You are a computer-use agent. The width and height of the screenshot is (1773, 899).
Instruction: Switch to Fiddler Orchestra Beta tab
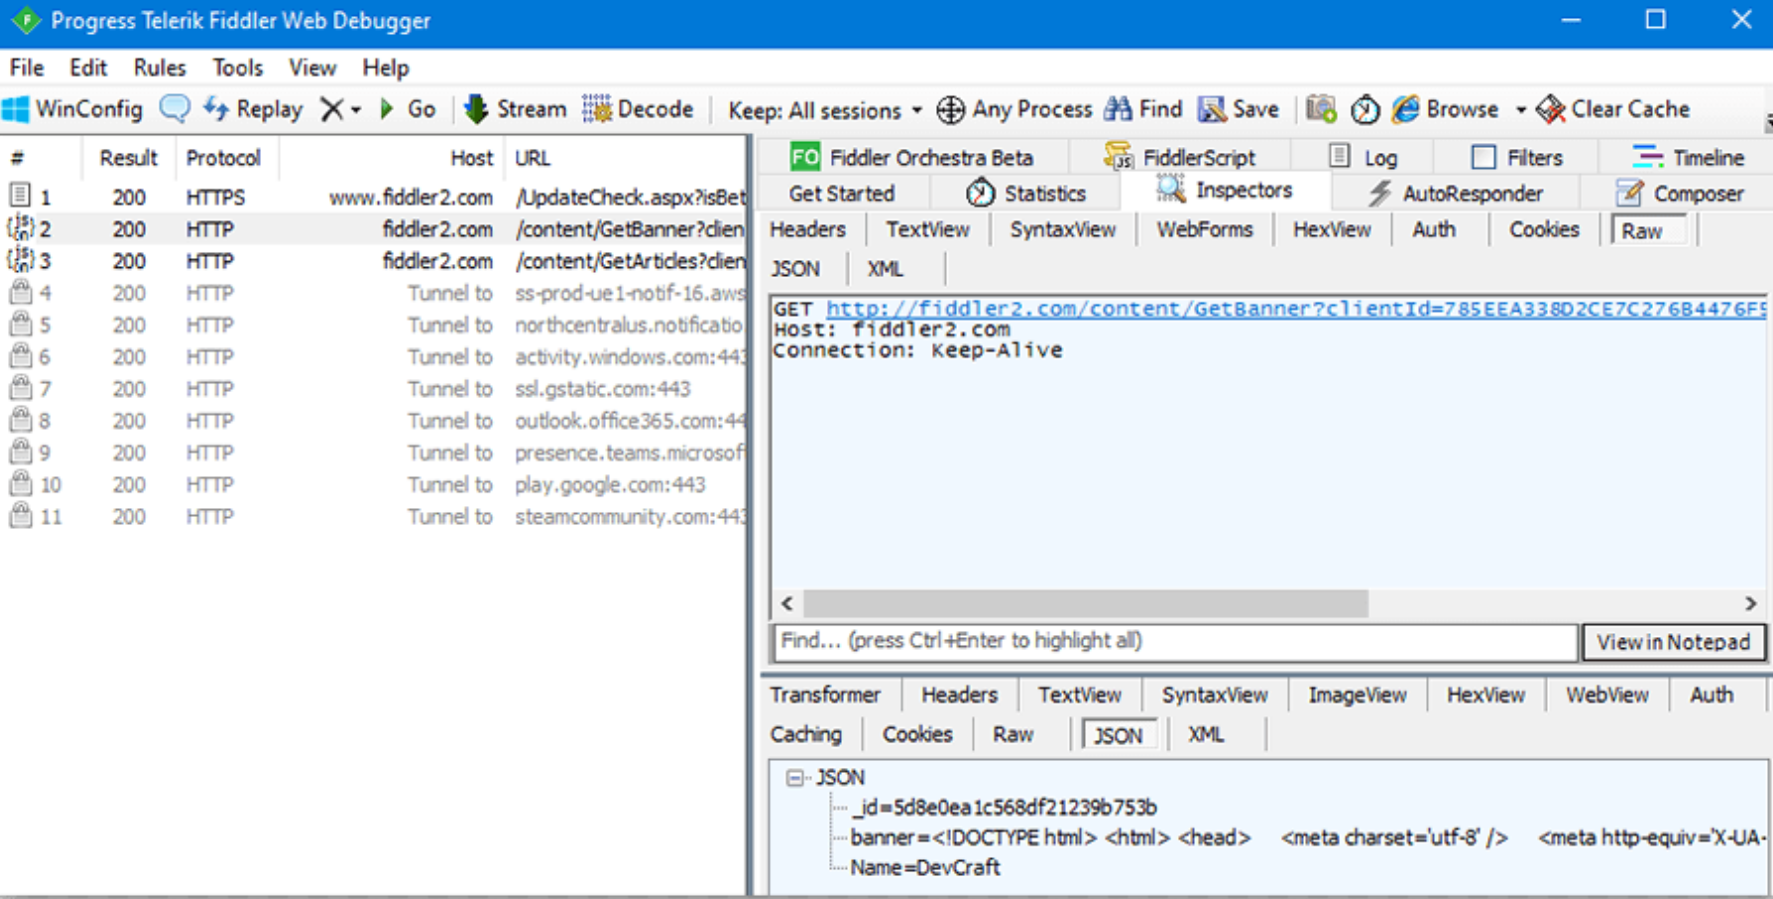[912, 157]
